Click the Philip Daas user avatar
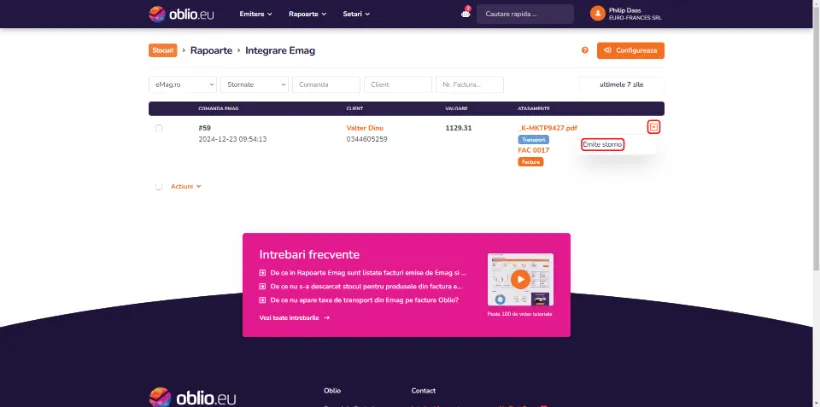 597,14
